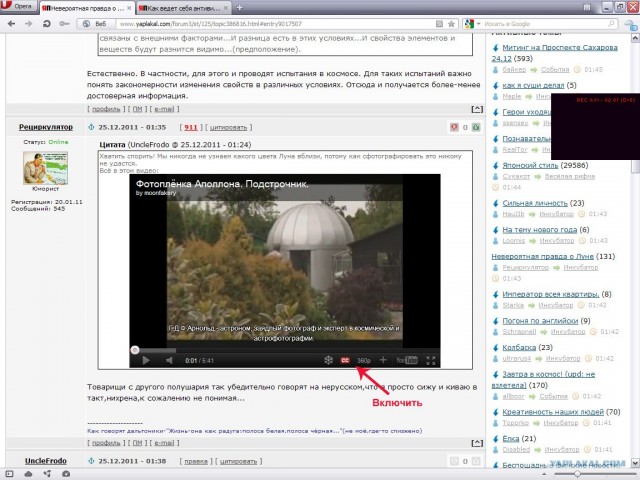This screenshot has width=640, height=480.
Task: Click Рециркулятор's avatar image
Action: (45, 168)
